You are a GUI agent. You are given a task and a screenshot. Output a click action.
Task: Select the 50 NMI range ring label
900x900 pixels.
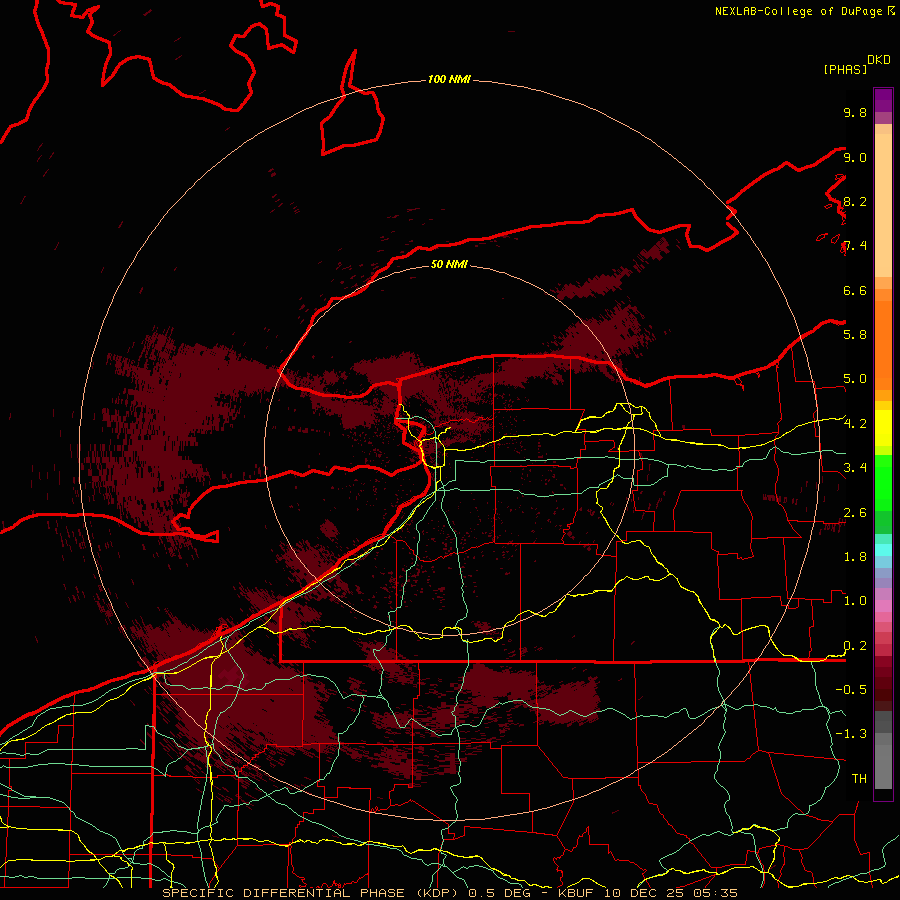(x=449, y=264)
